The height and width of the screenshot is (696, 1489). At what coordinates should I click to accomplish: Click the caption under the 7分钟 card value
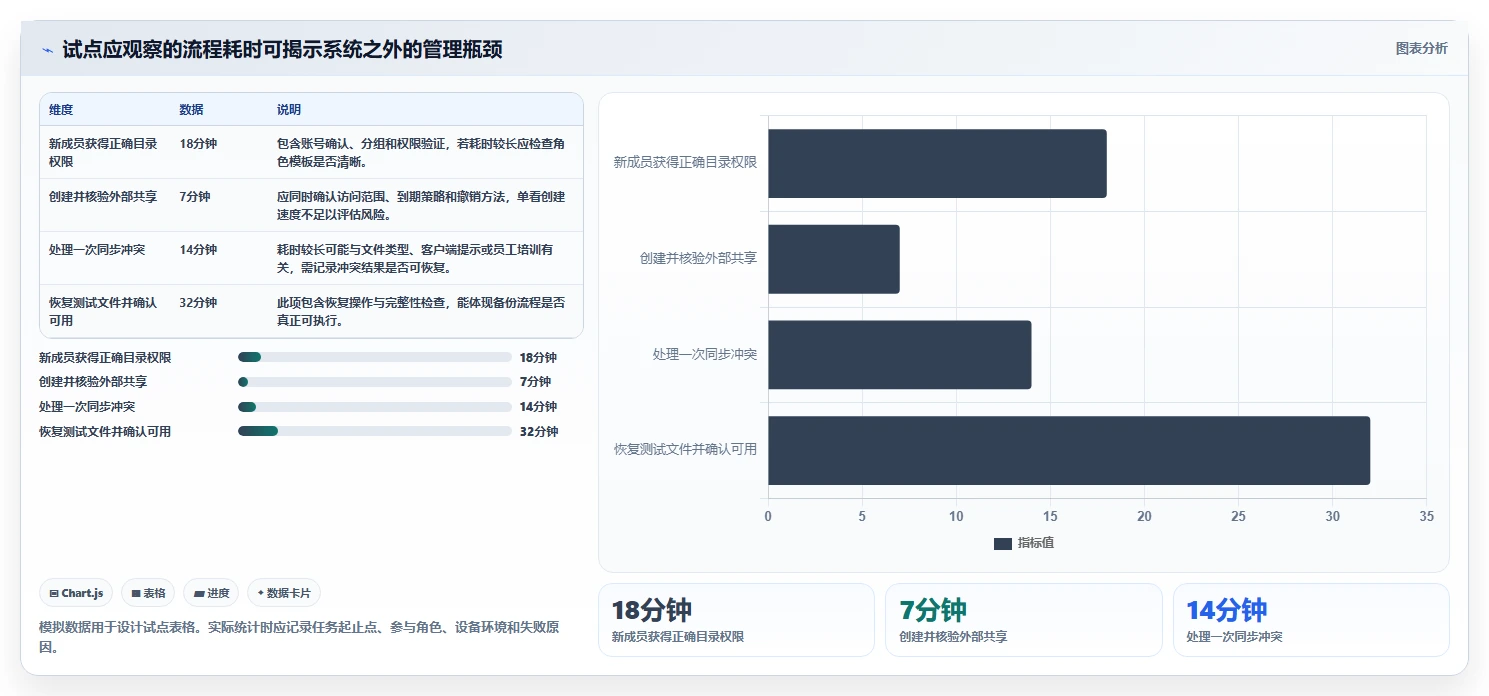(953, 637)
